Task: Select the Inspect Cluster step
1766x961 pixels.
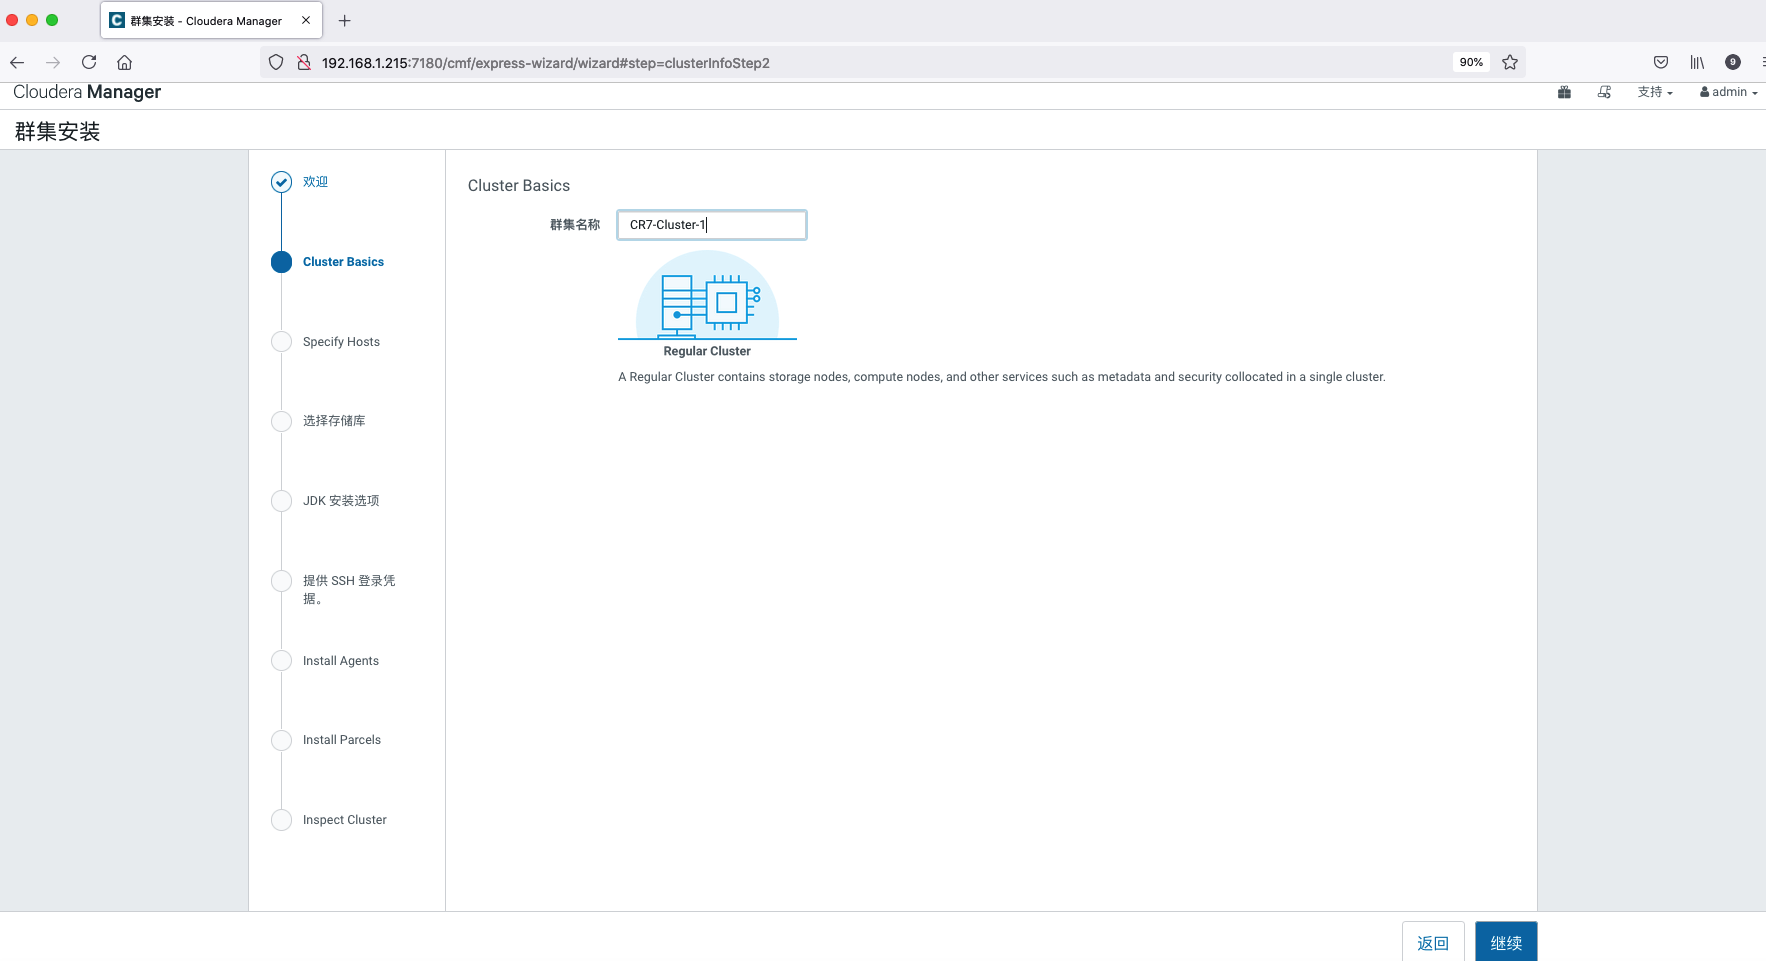Action: click(345, 820)
